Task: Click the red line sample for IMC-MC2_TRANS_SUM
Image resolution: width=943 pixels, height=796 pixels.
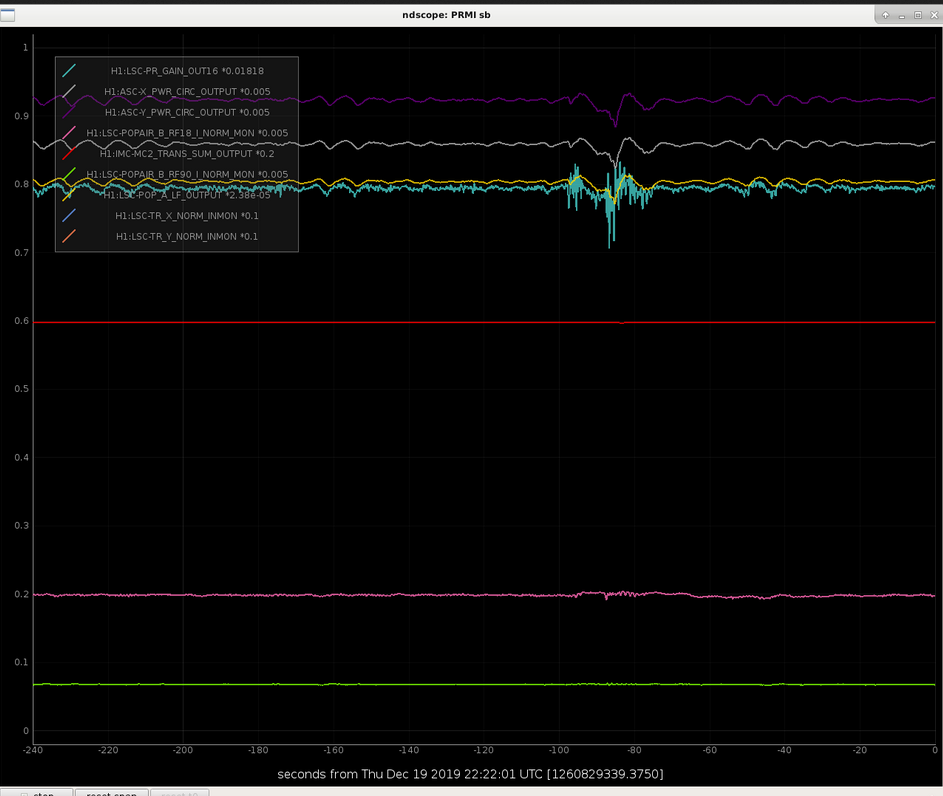Action: pyautogui.click(x=69, y=153)
